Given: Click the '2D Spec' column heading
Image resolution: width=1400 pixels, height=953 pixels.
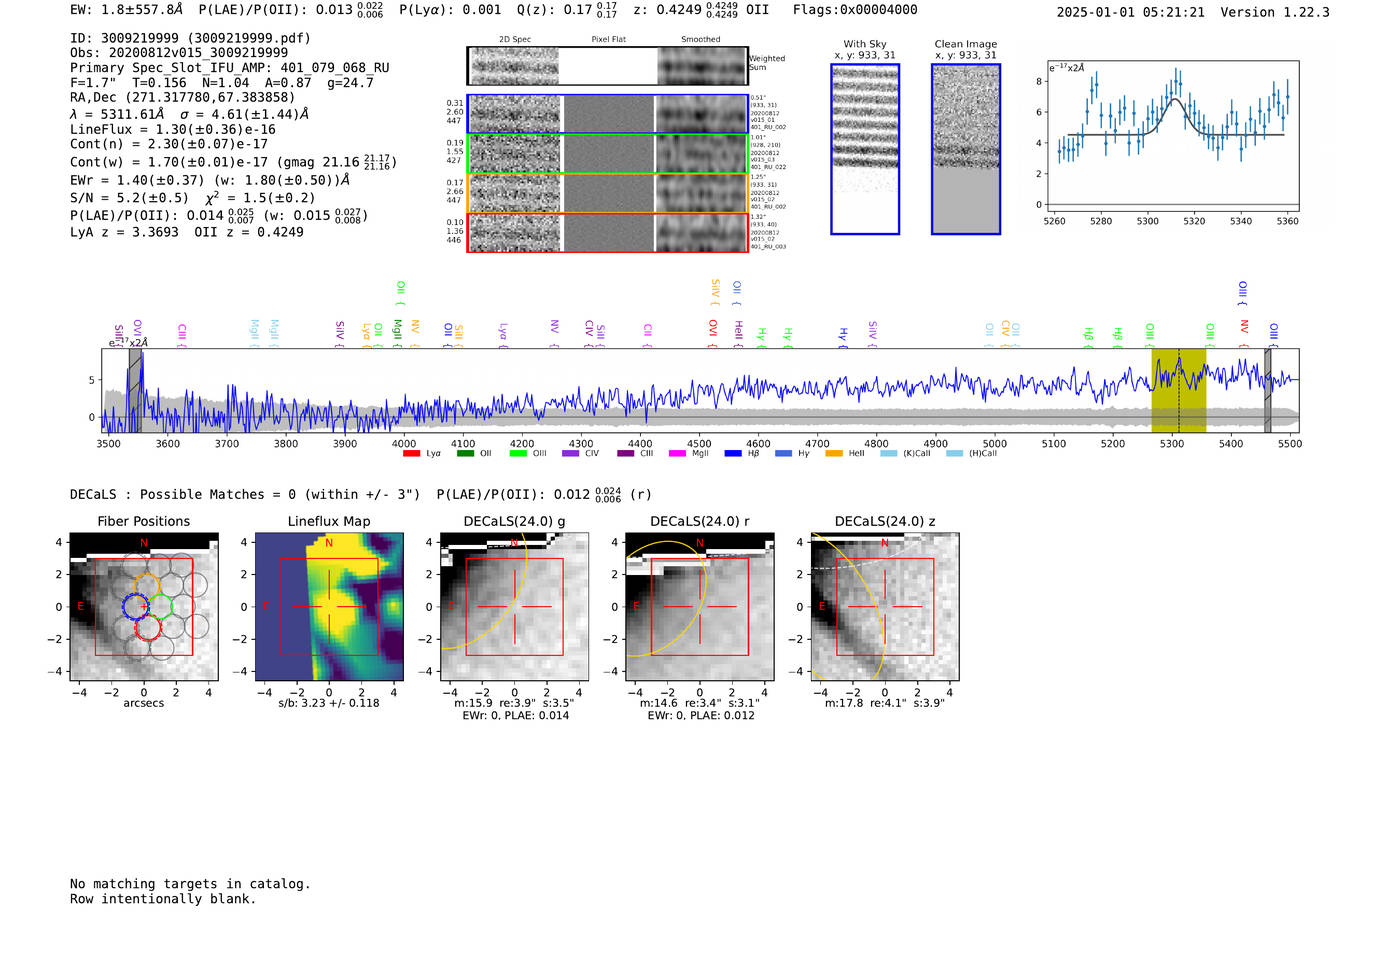Looking at the screenshot, I should tap(515, 40).
